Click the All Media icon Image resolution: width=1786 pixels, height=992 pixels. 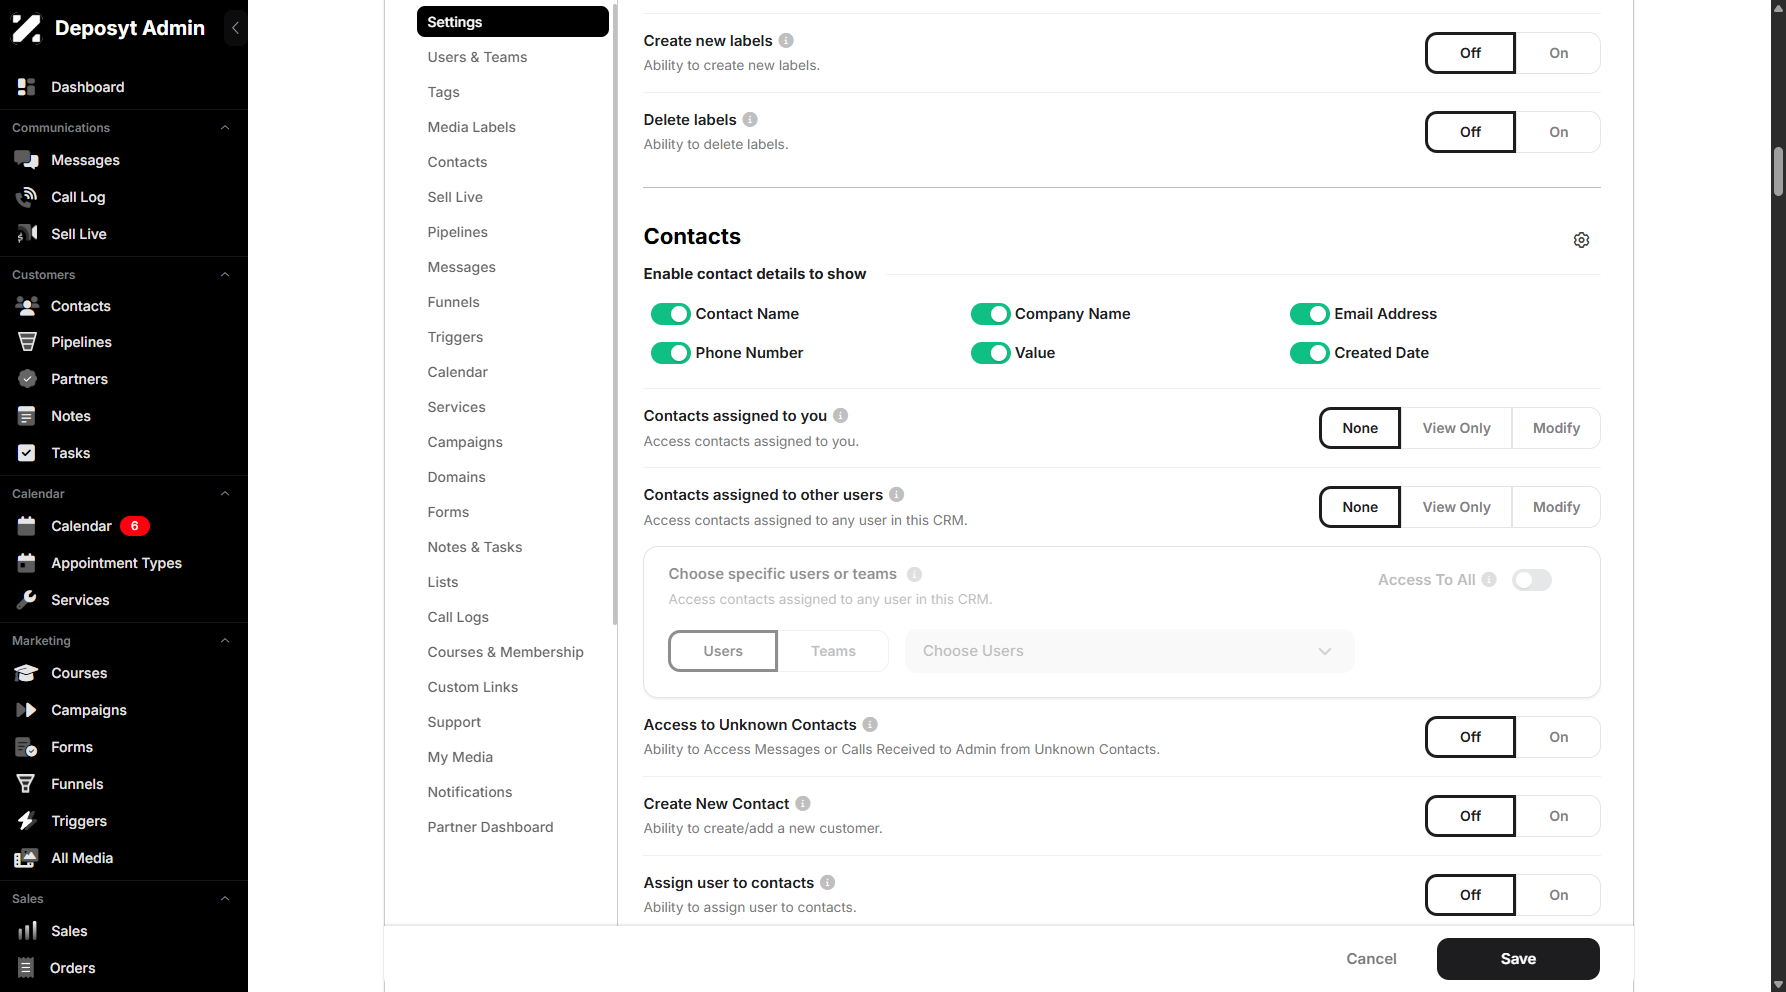[x=27, y=858]
